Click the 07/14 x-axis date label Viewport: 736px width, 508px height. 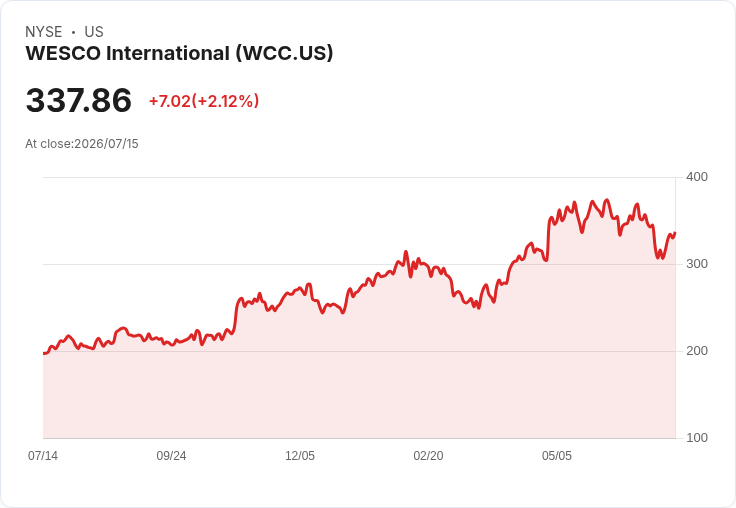[43, 455]
